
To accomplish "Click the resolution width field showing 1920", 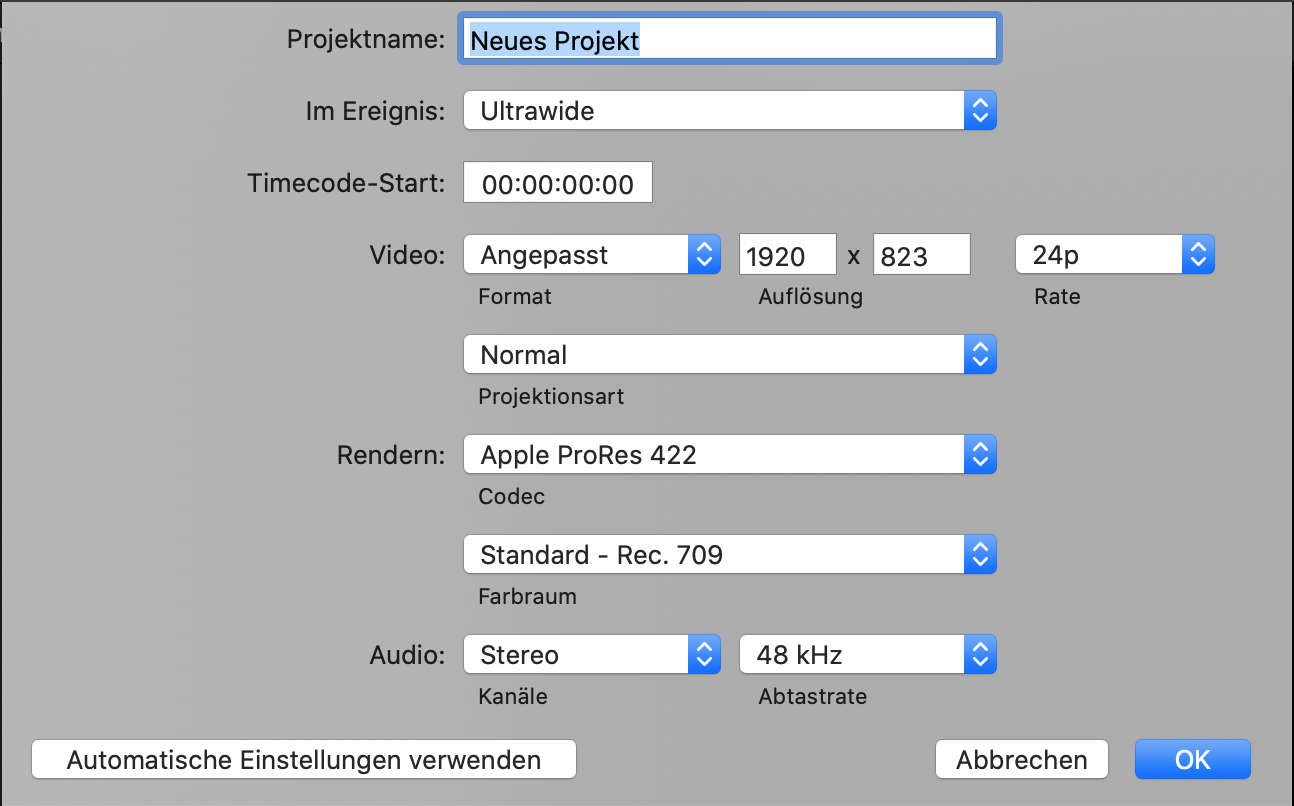I will coord(787,255).
